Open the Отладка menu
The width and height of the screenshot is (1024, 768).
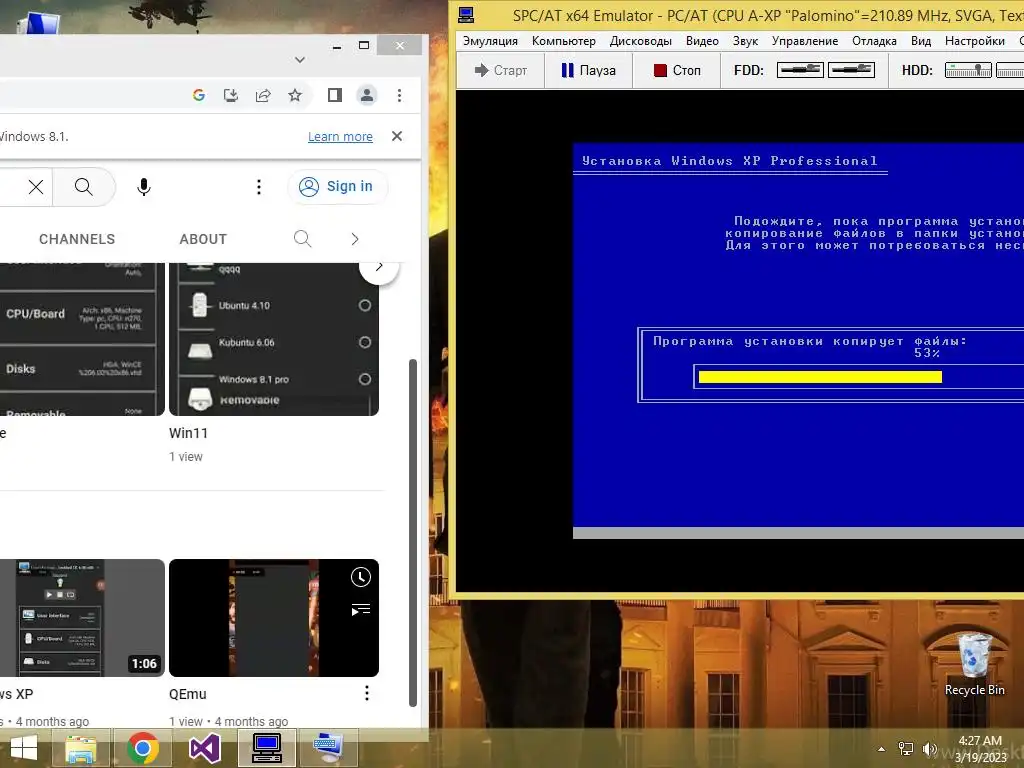point(874,41)
